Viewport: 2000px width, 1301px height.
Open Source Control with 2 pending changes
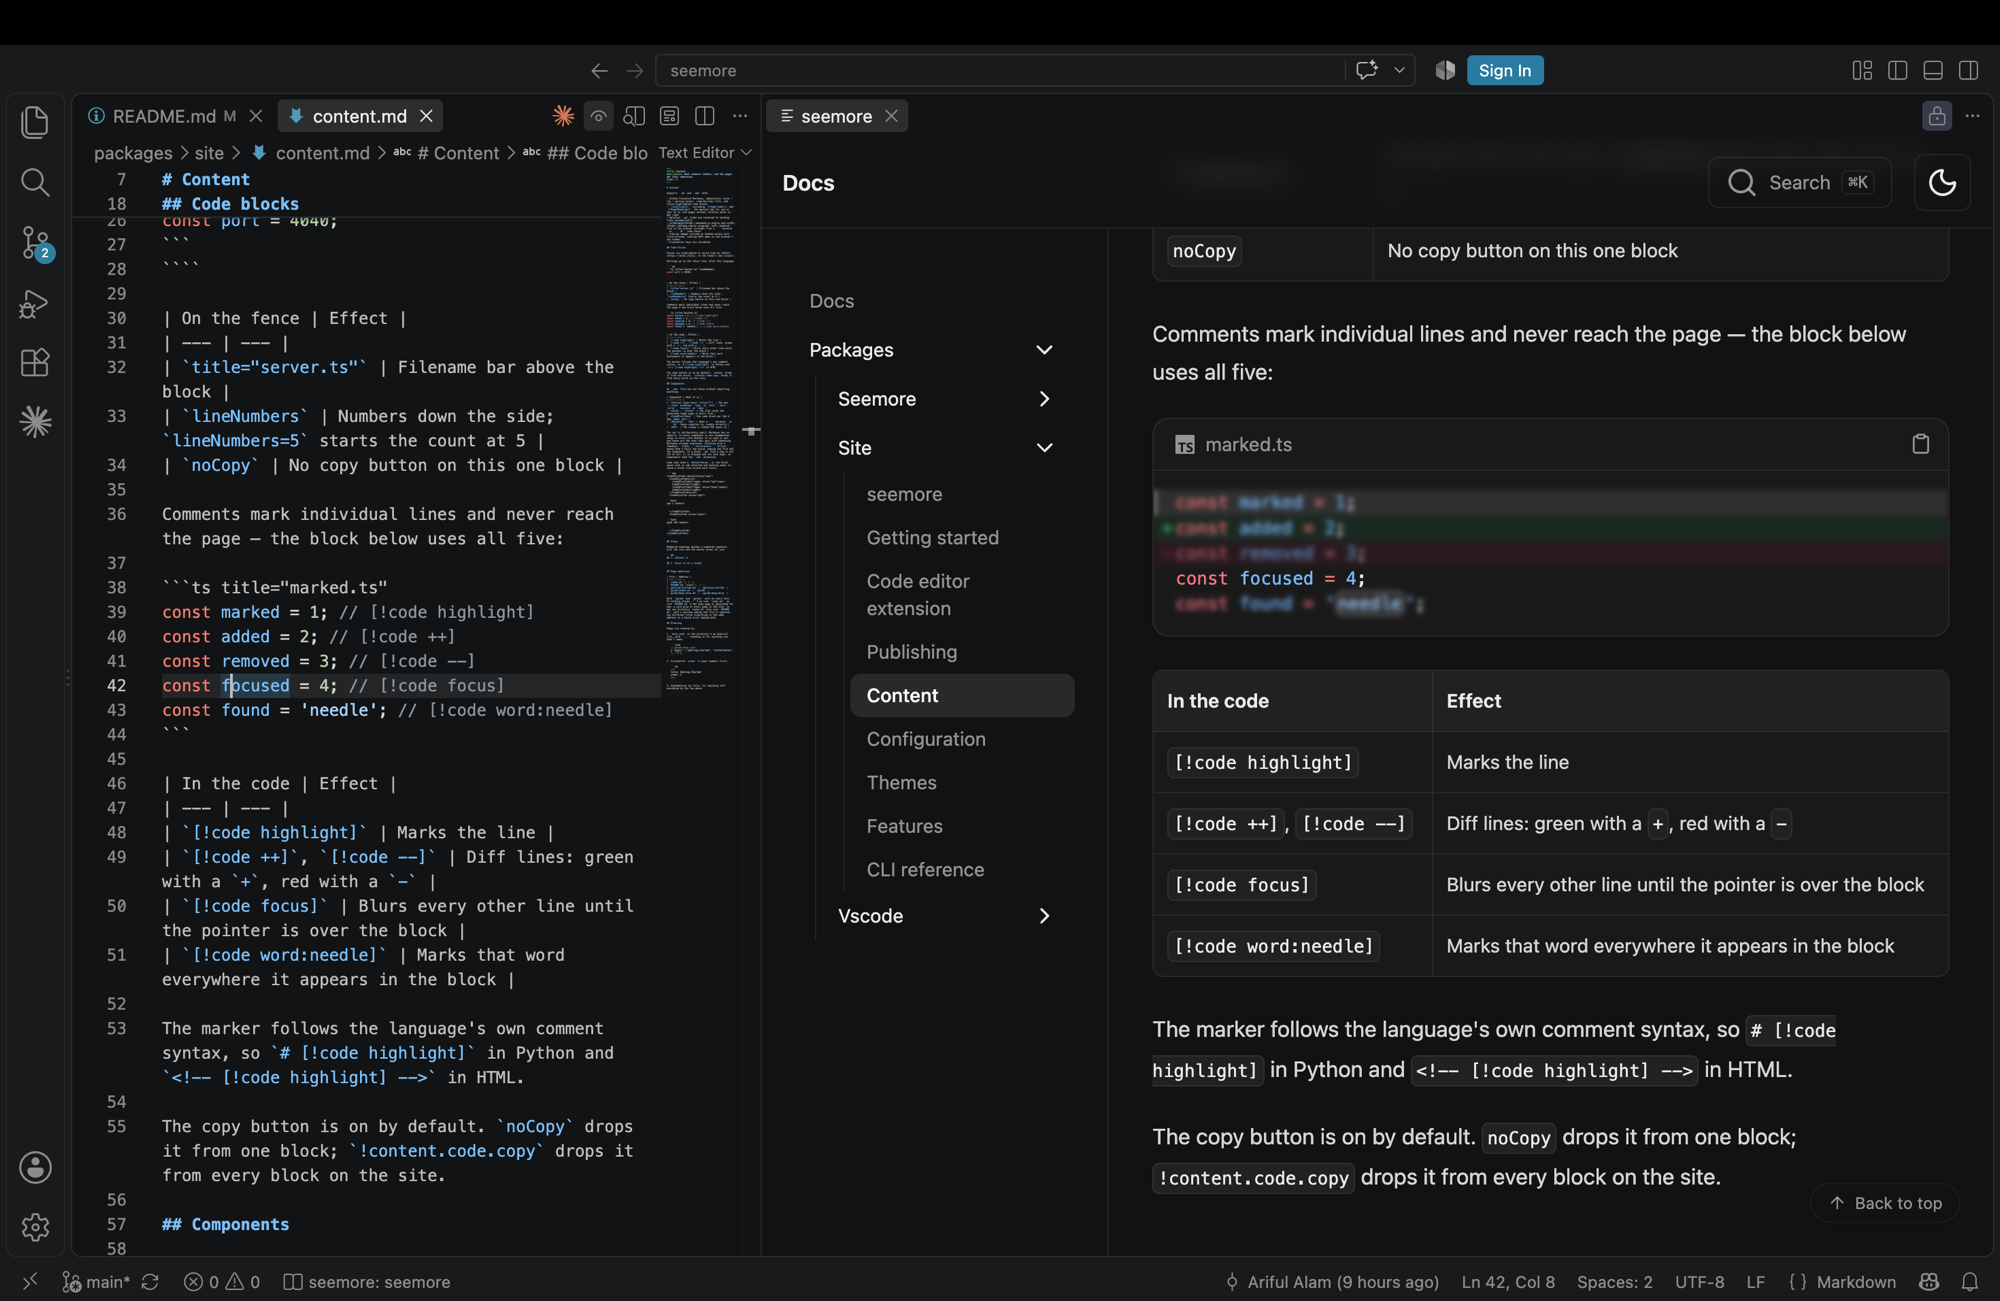click(x=35, y=243)
